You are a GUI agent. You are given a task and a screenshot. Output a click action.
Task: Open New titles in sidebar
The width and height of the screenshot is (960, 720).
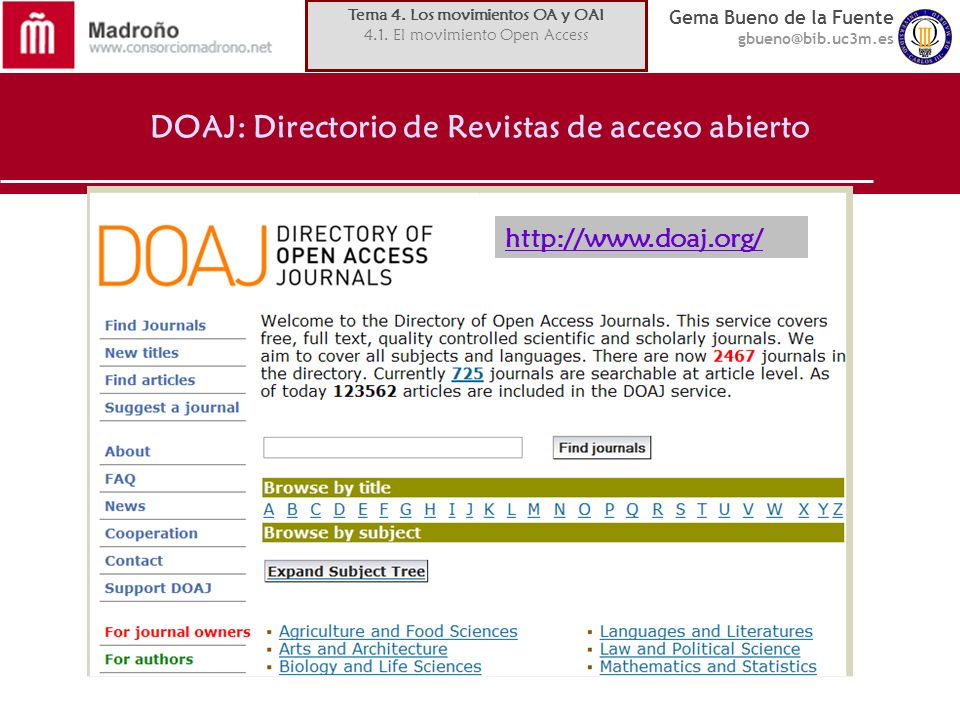point(141,353)
